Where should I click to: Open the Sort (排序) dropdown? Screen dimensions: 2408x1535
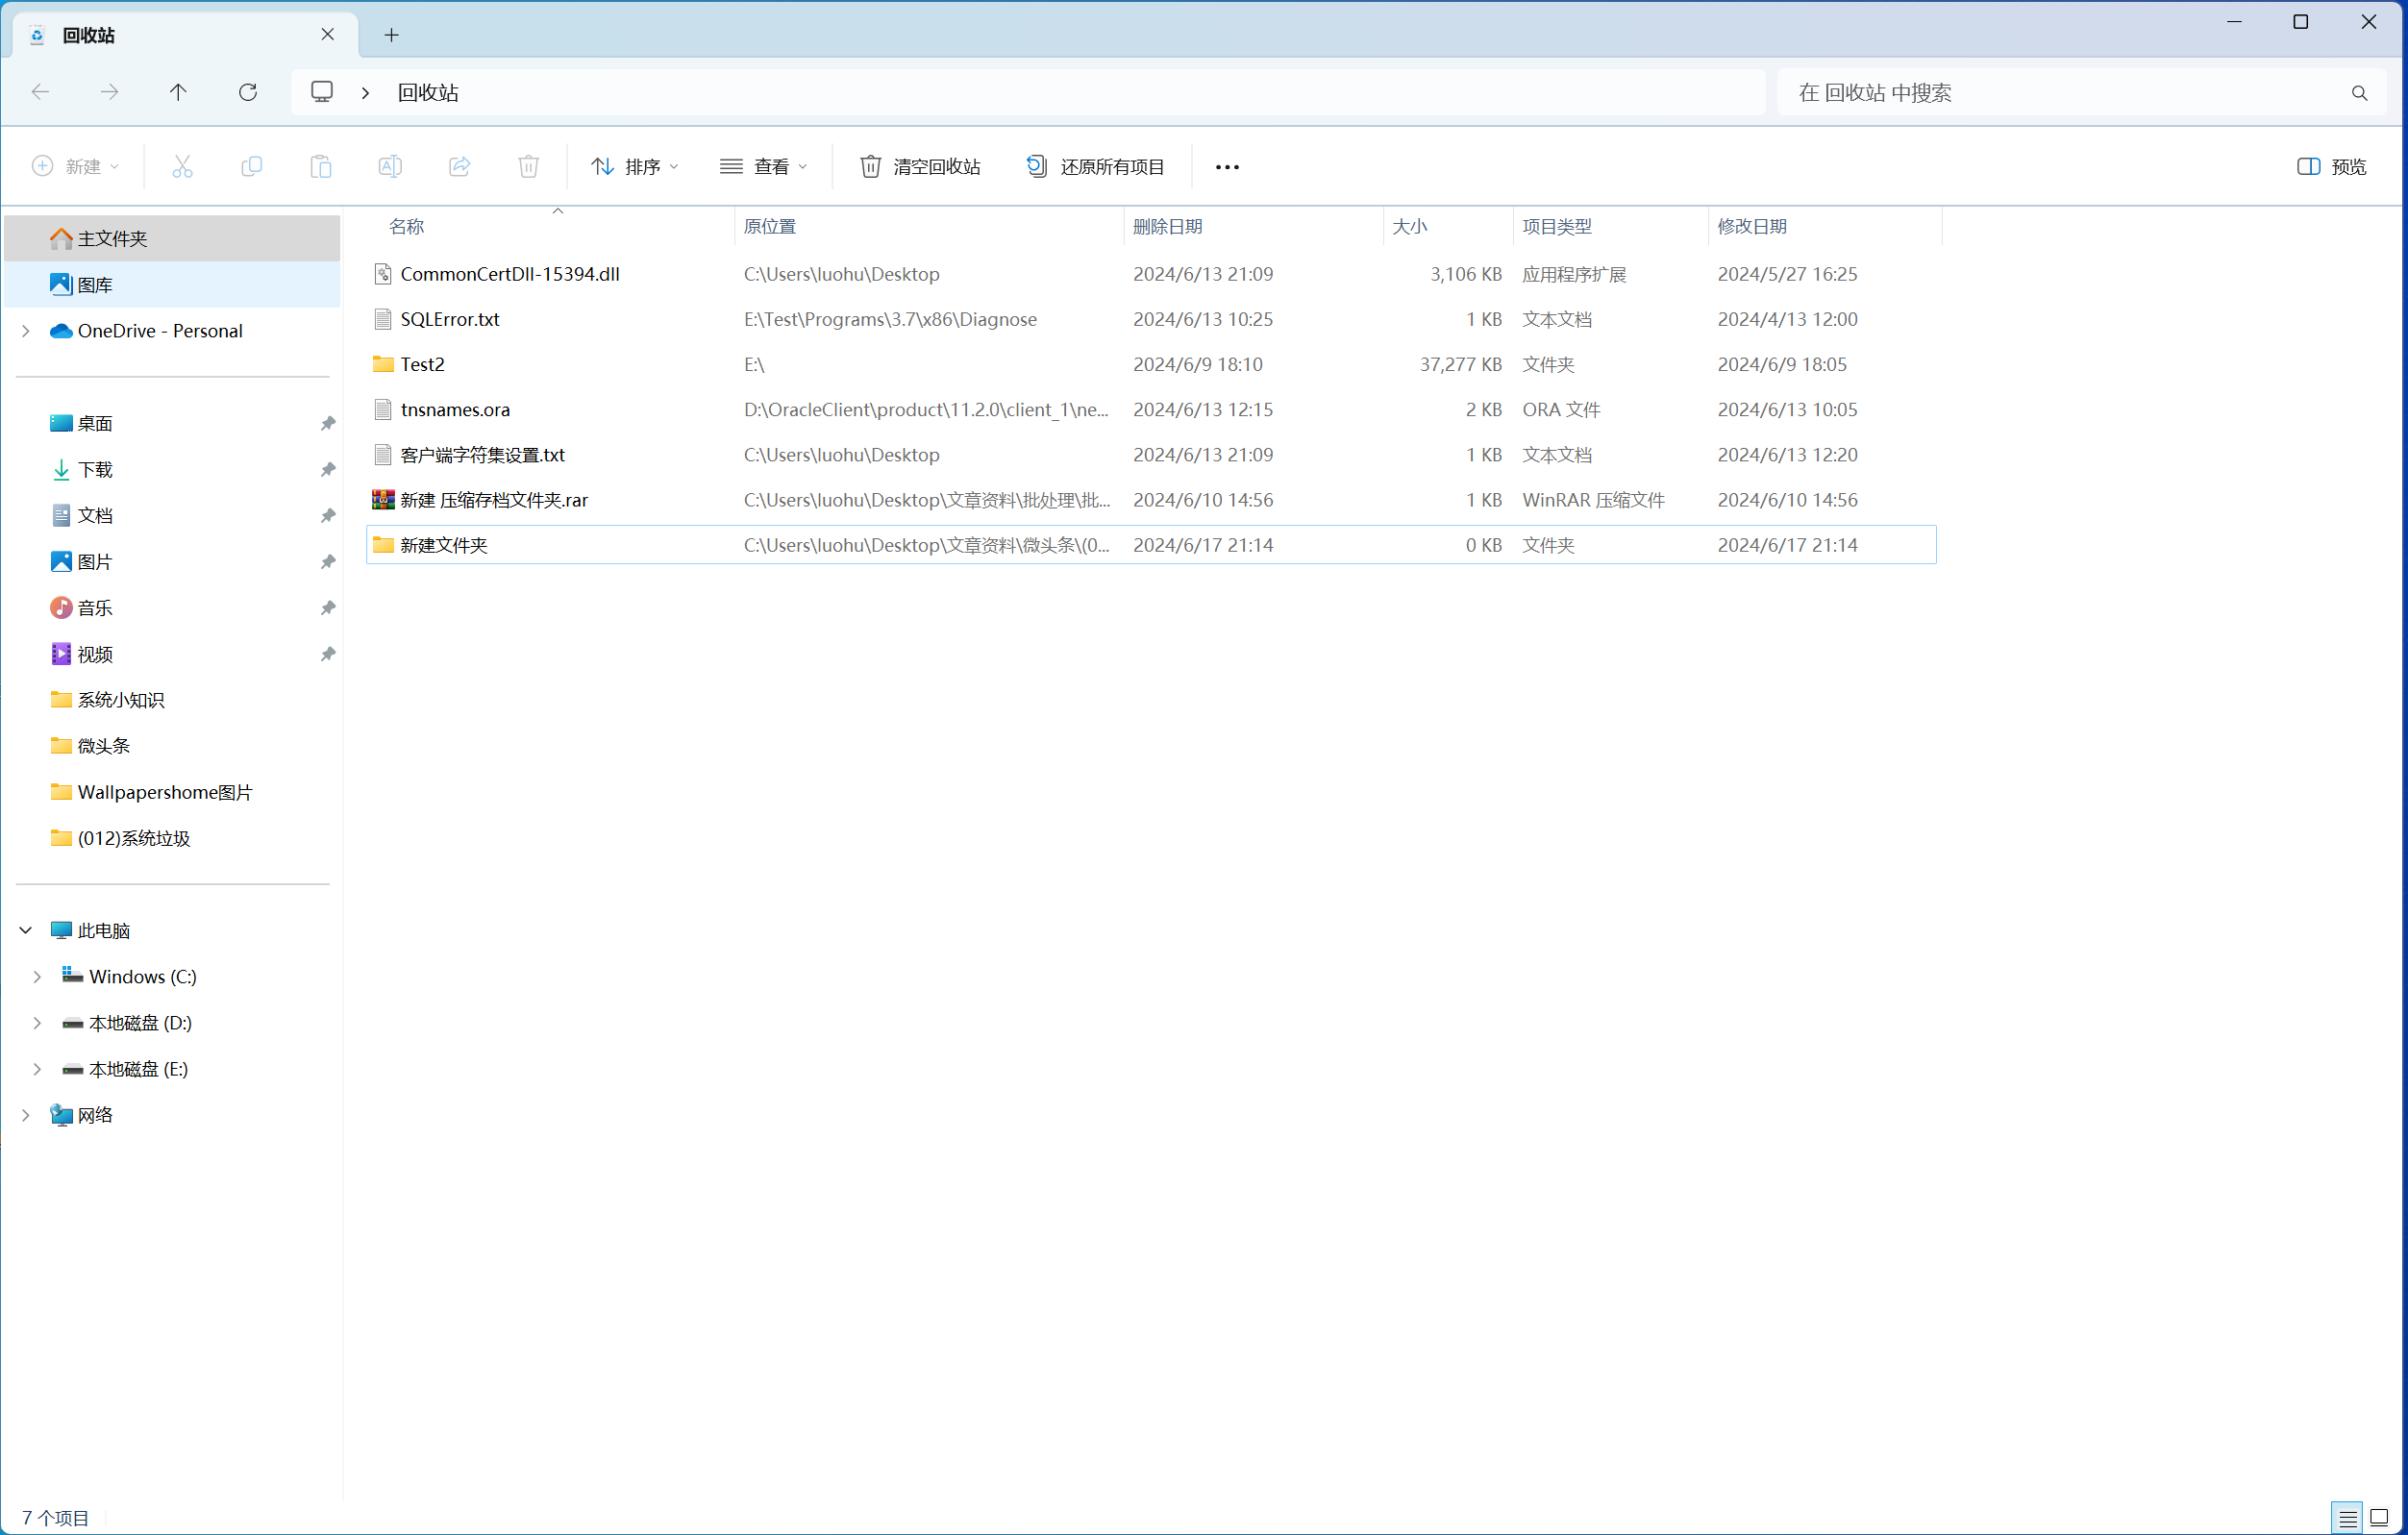click(635, 166)
